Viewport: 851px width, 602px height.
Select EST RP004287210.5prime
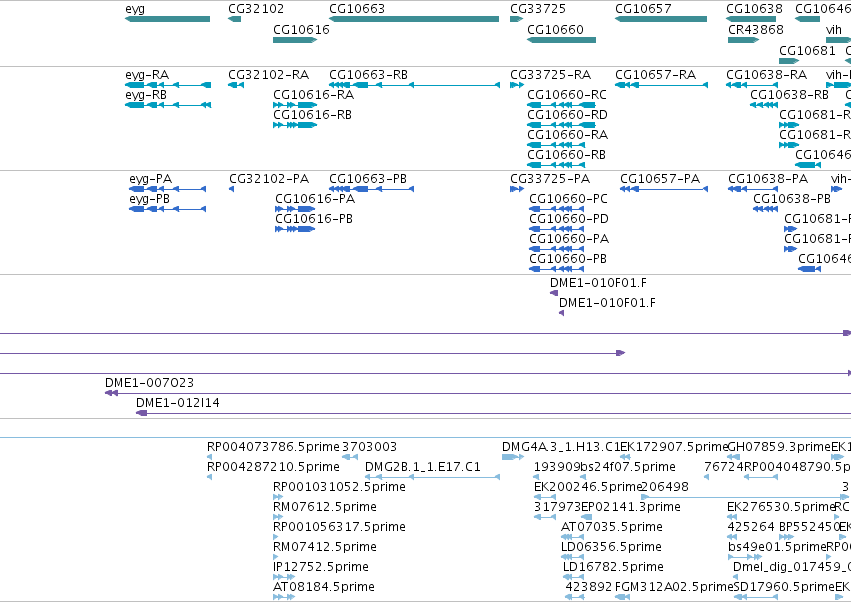[273, 467]
